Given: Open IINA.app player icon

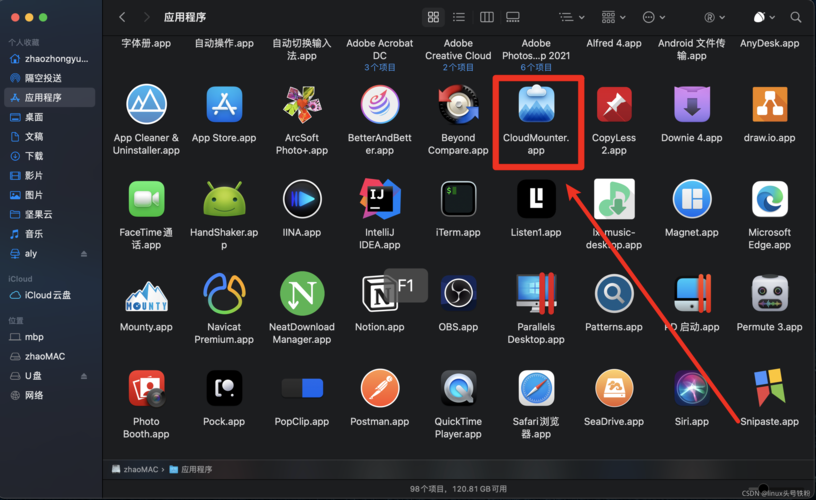Looking at the screenshot, I should [302, 199].
